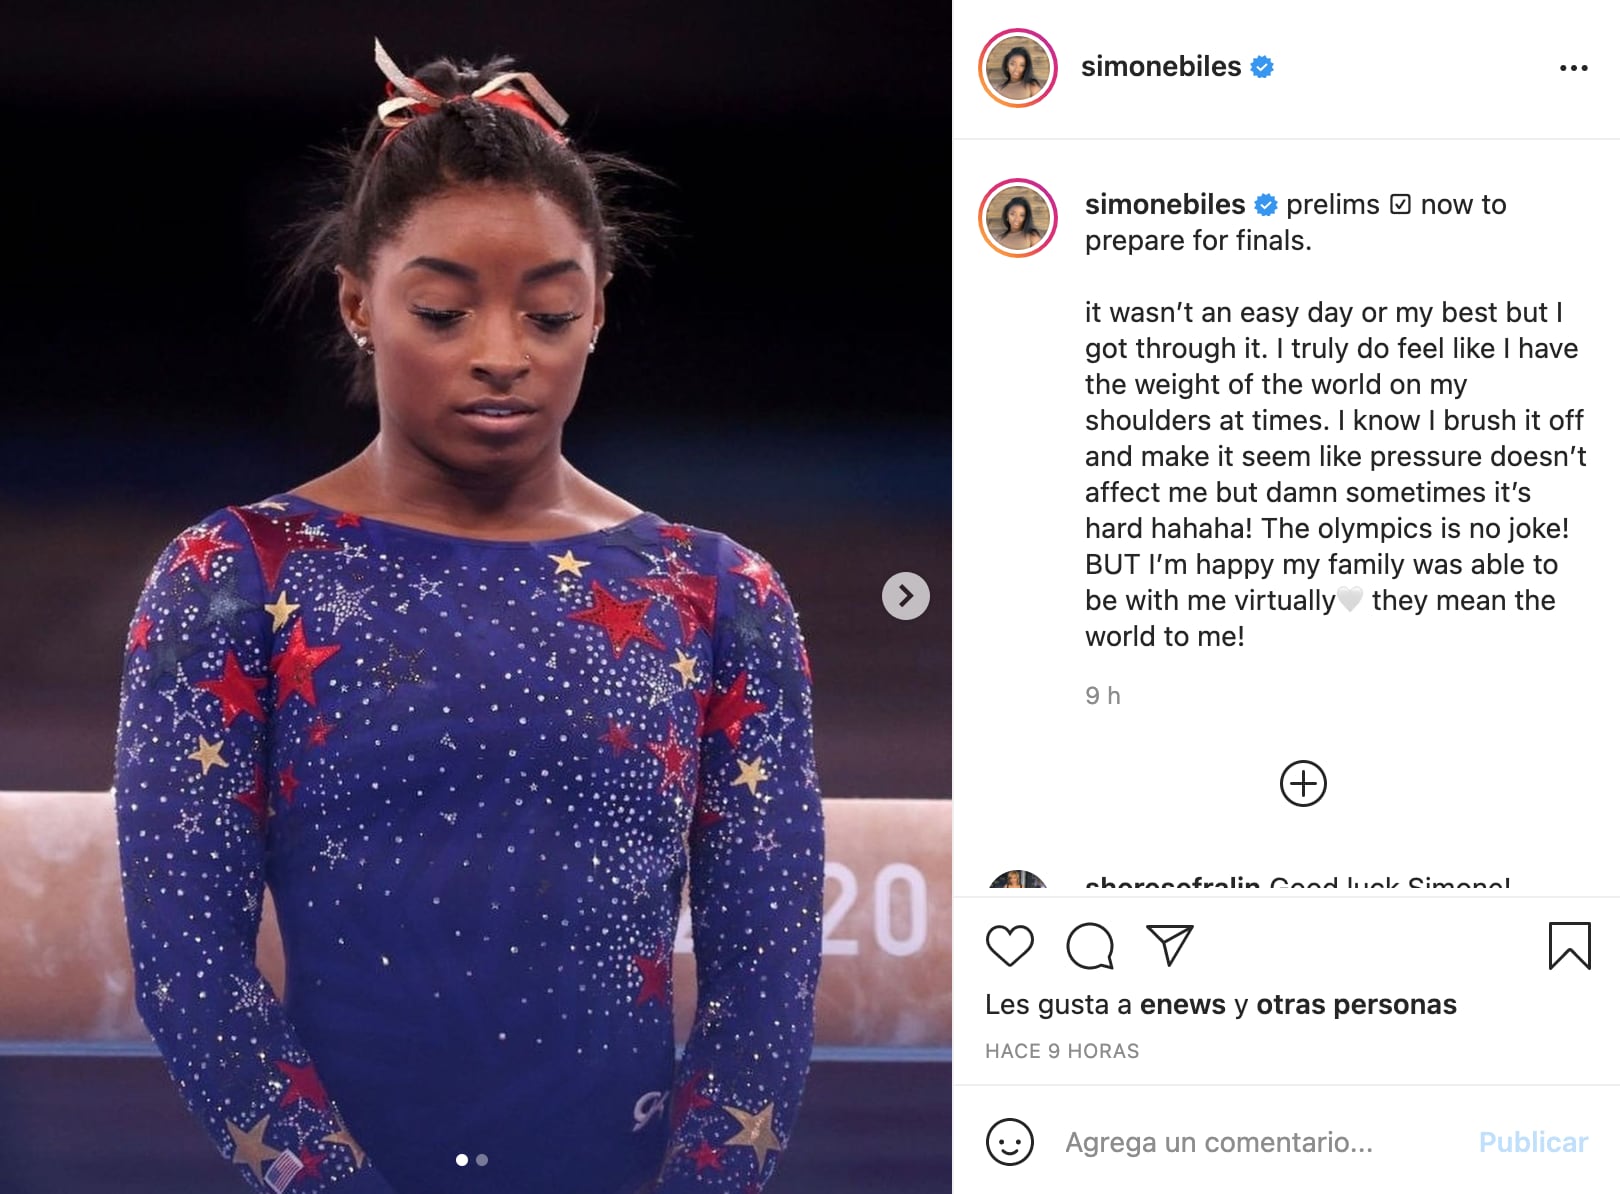This screenshot has height=1194, width=1620.
Task: Click the Publicar button
Action: [x=1533, y=1142]
